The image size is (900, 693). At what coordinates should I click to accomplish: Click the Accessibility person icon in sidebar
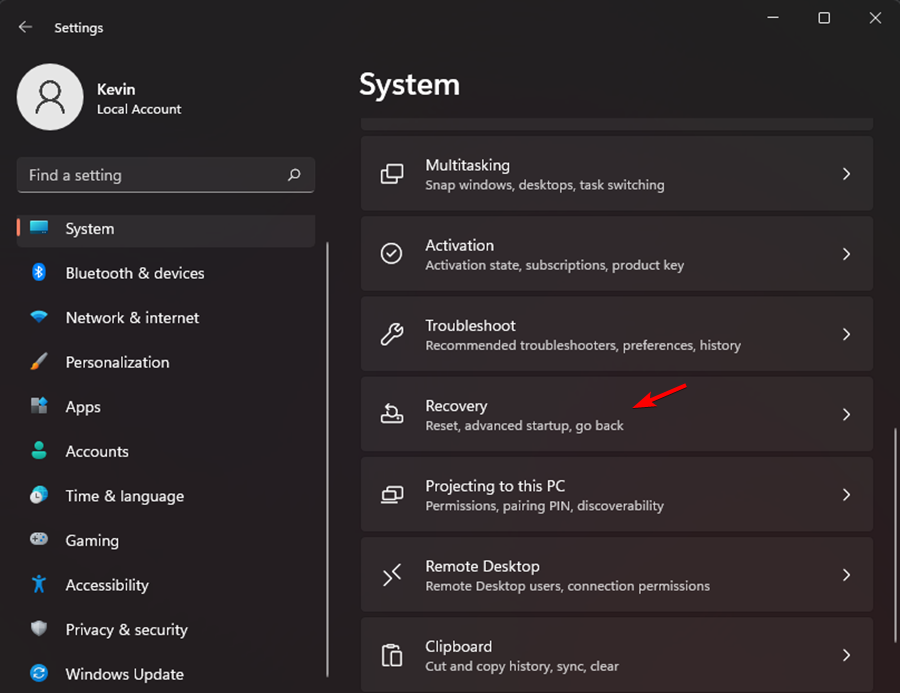coord(39,585)
